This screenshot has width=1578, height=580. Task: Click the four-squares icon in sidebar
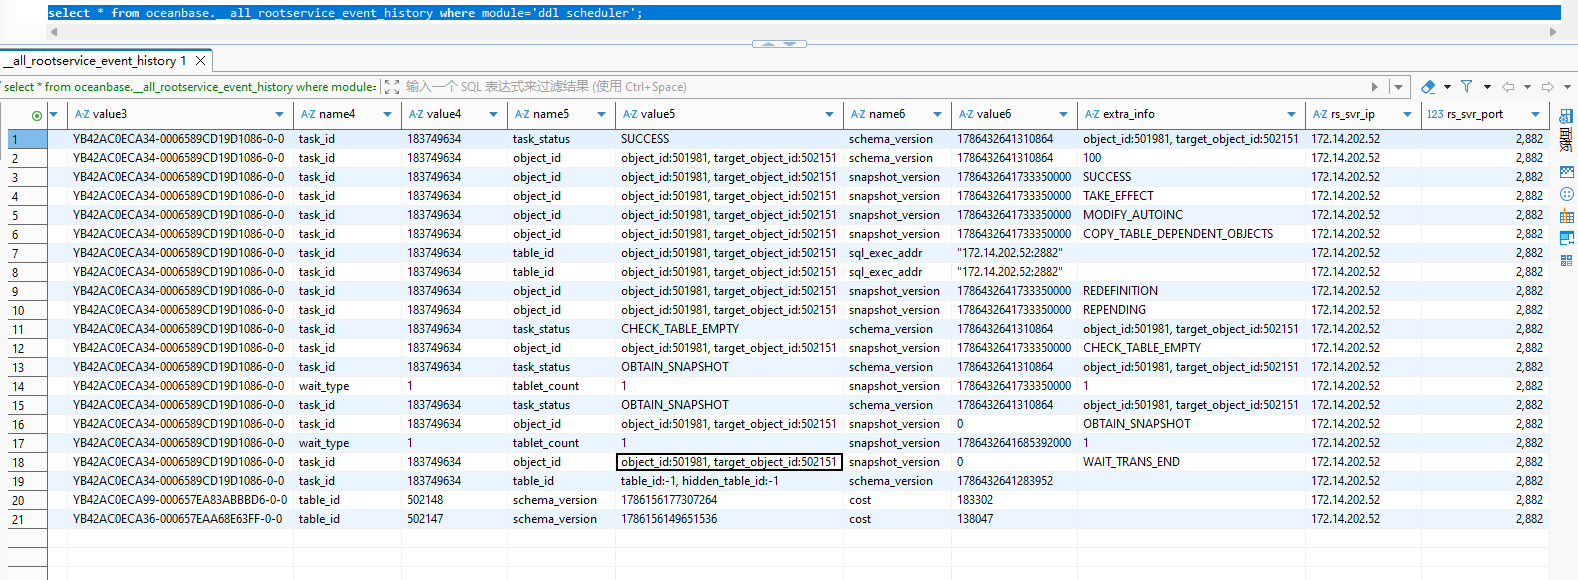[x=1566, y=260]
